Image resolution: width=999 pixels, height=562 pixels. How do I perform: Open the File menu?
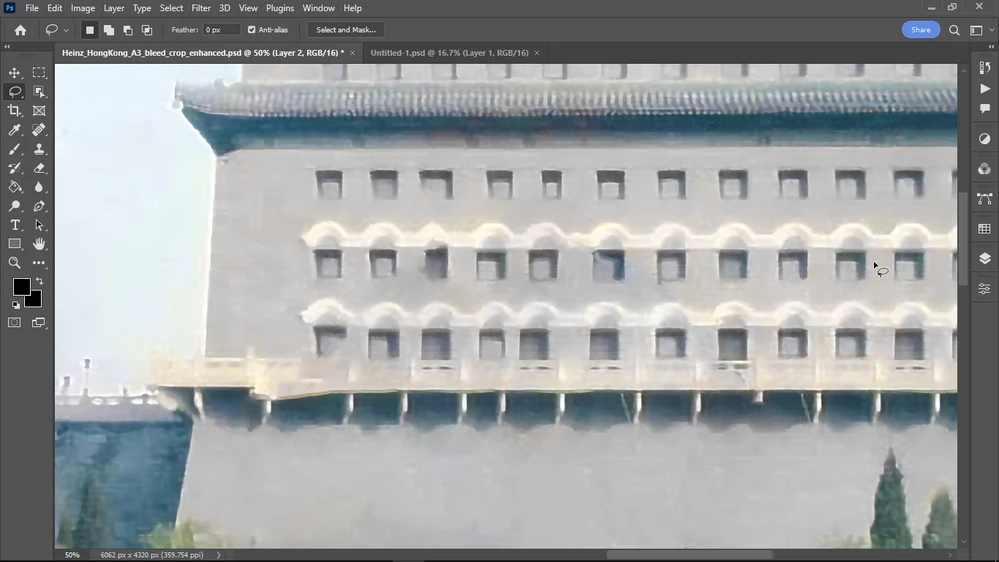coord(32,8)
